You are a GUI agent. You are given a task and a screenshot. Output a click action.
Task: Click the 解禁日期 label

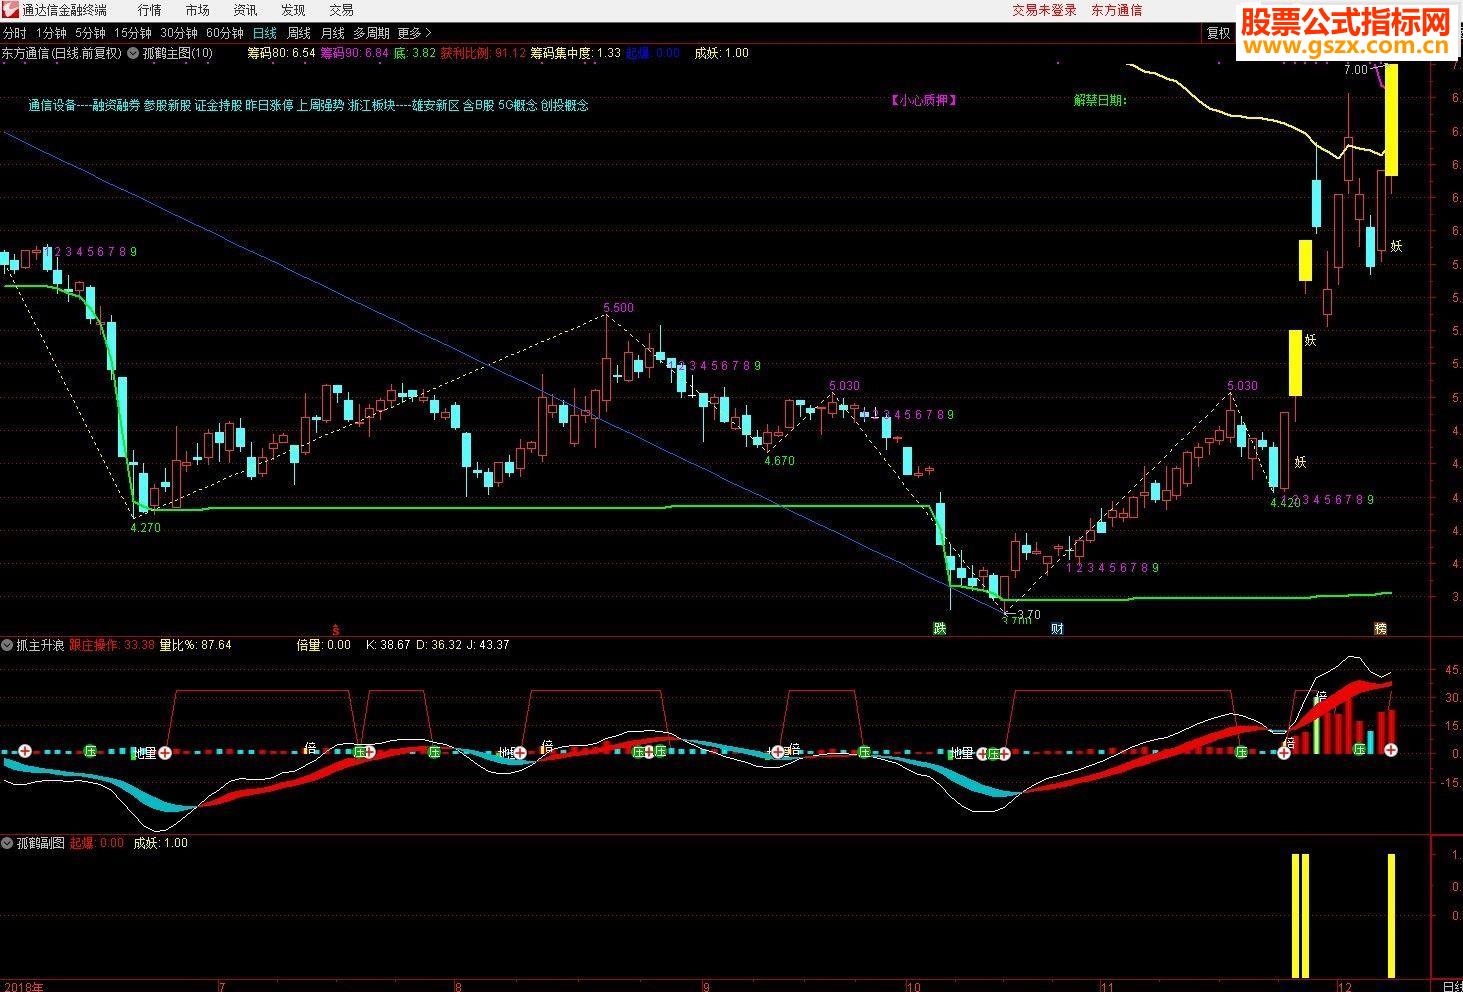click(1100, 100)
